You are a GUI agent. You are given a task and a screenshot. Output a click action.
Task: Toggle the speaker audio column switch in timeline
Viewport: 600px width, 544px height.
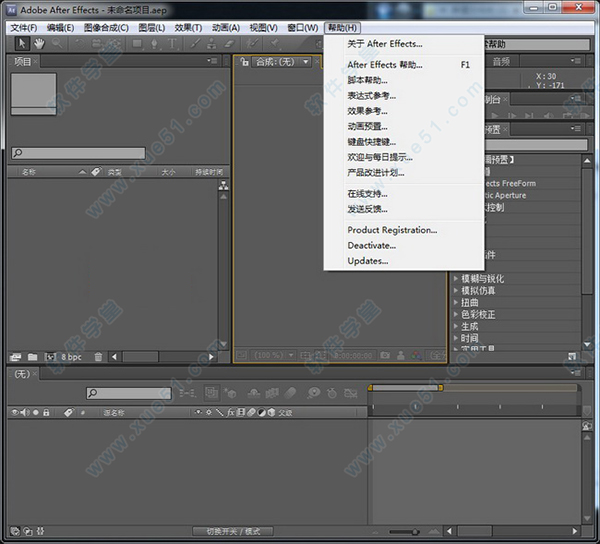(25, 412)
